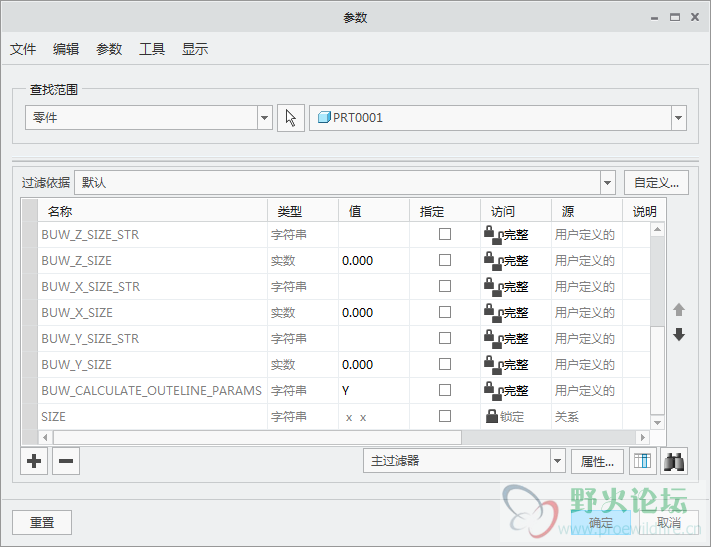Click the x x value in SIZE row
711x547 pixels.
(x=356, y=417)
